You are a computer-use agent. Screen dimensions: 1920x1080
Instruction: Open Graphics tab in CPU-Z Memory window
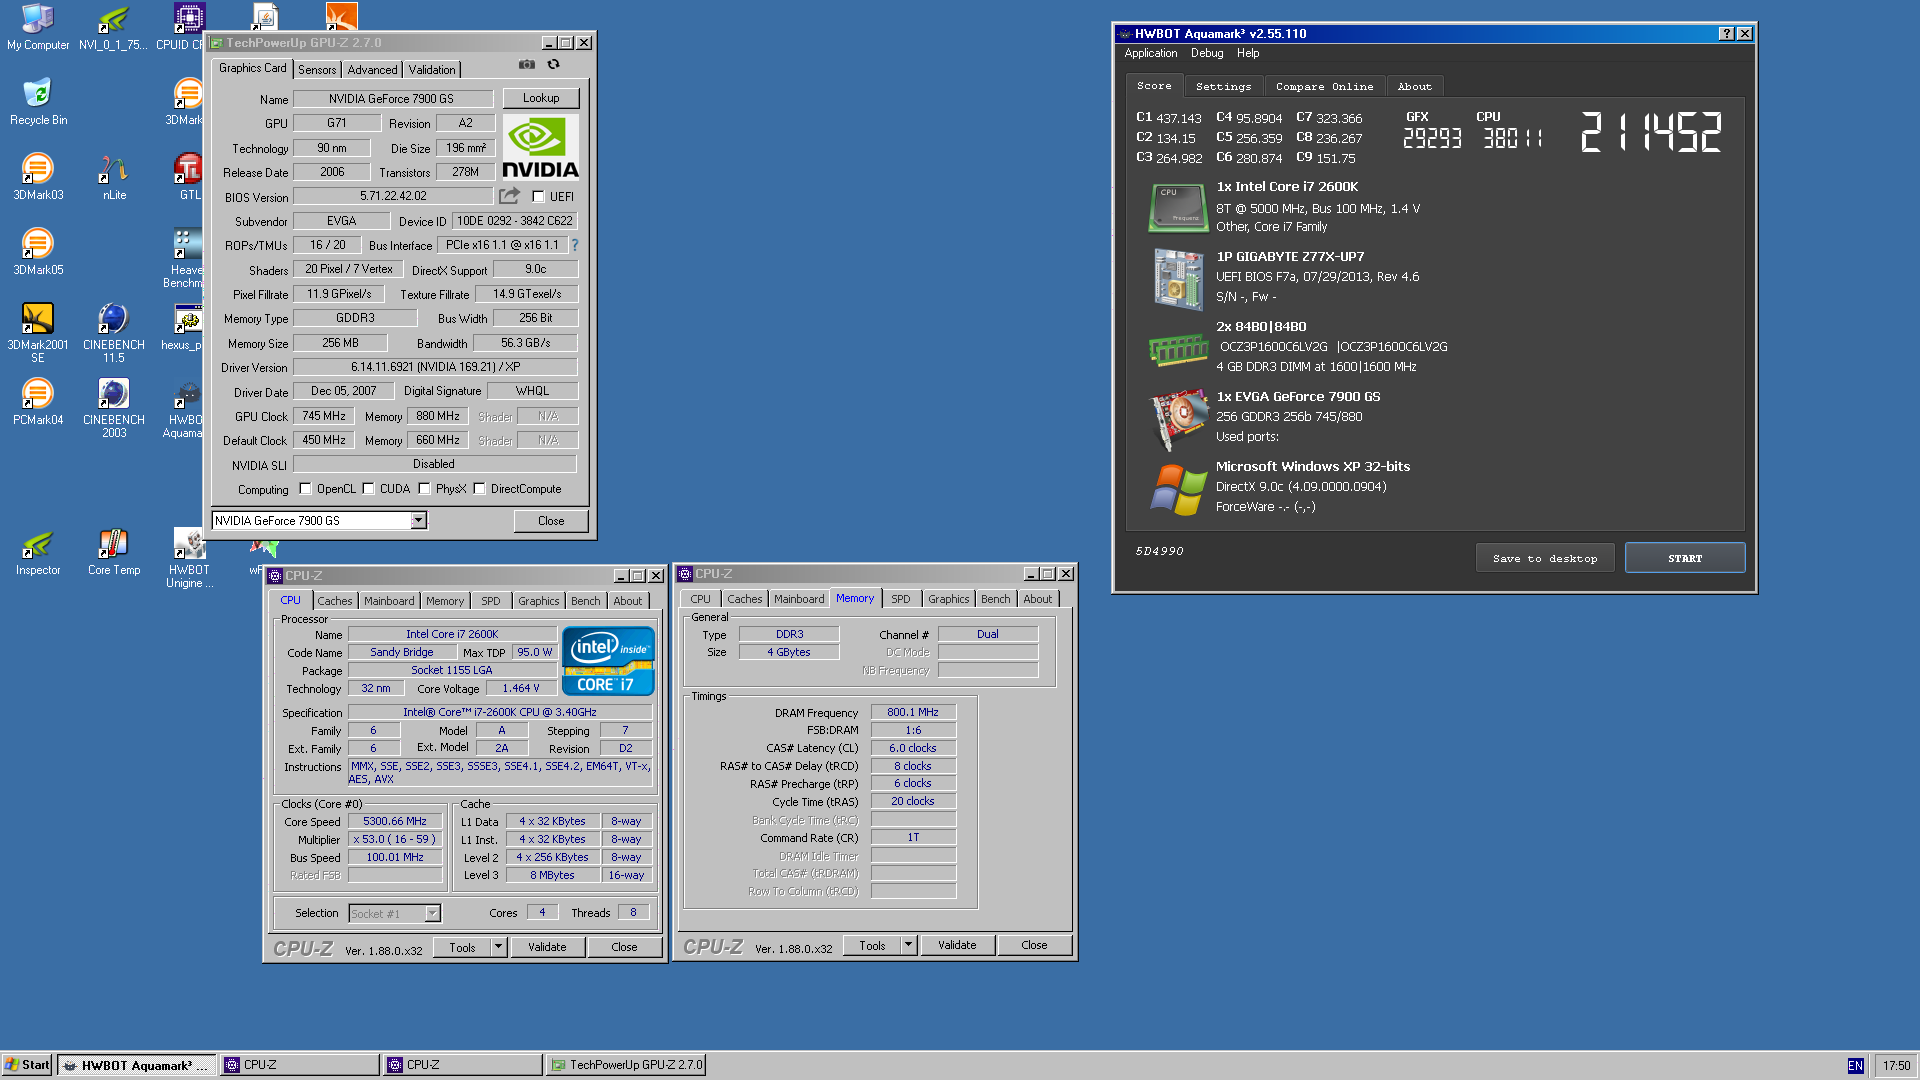(948, 598)
